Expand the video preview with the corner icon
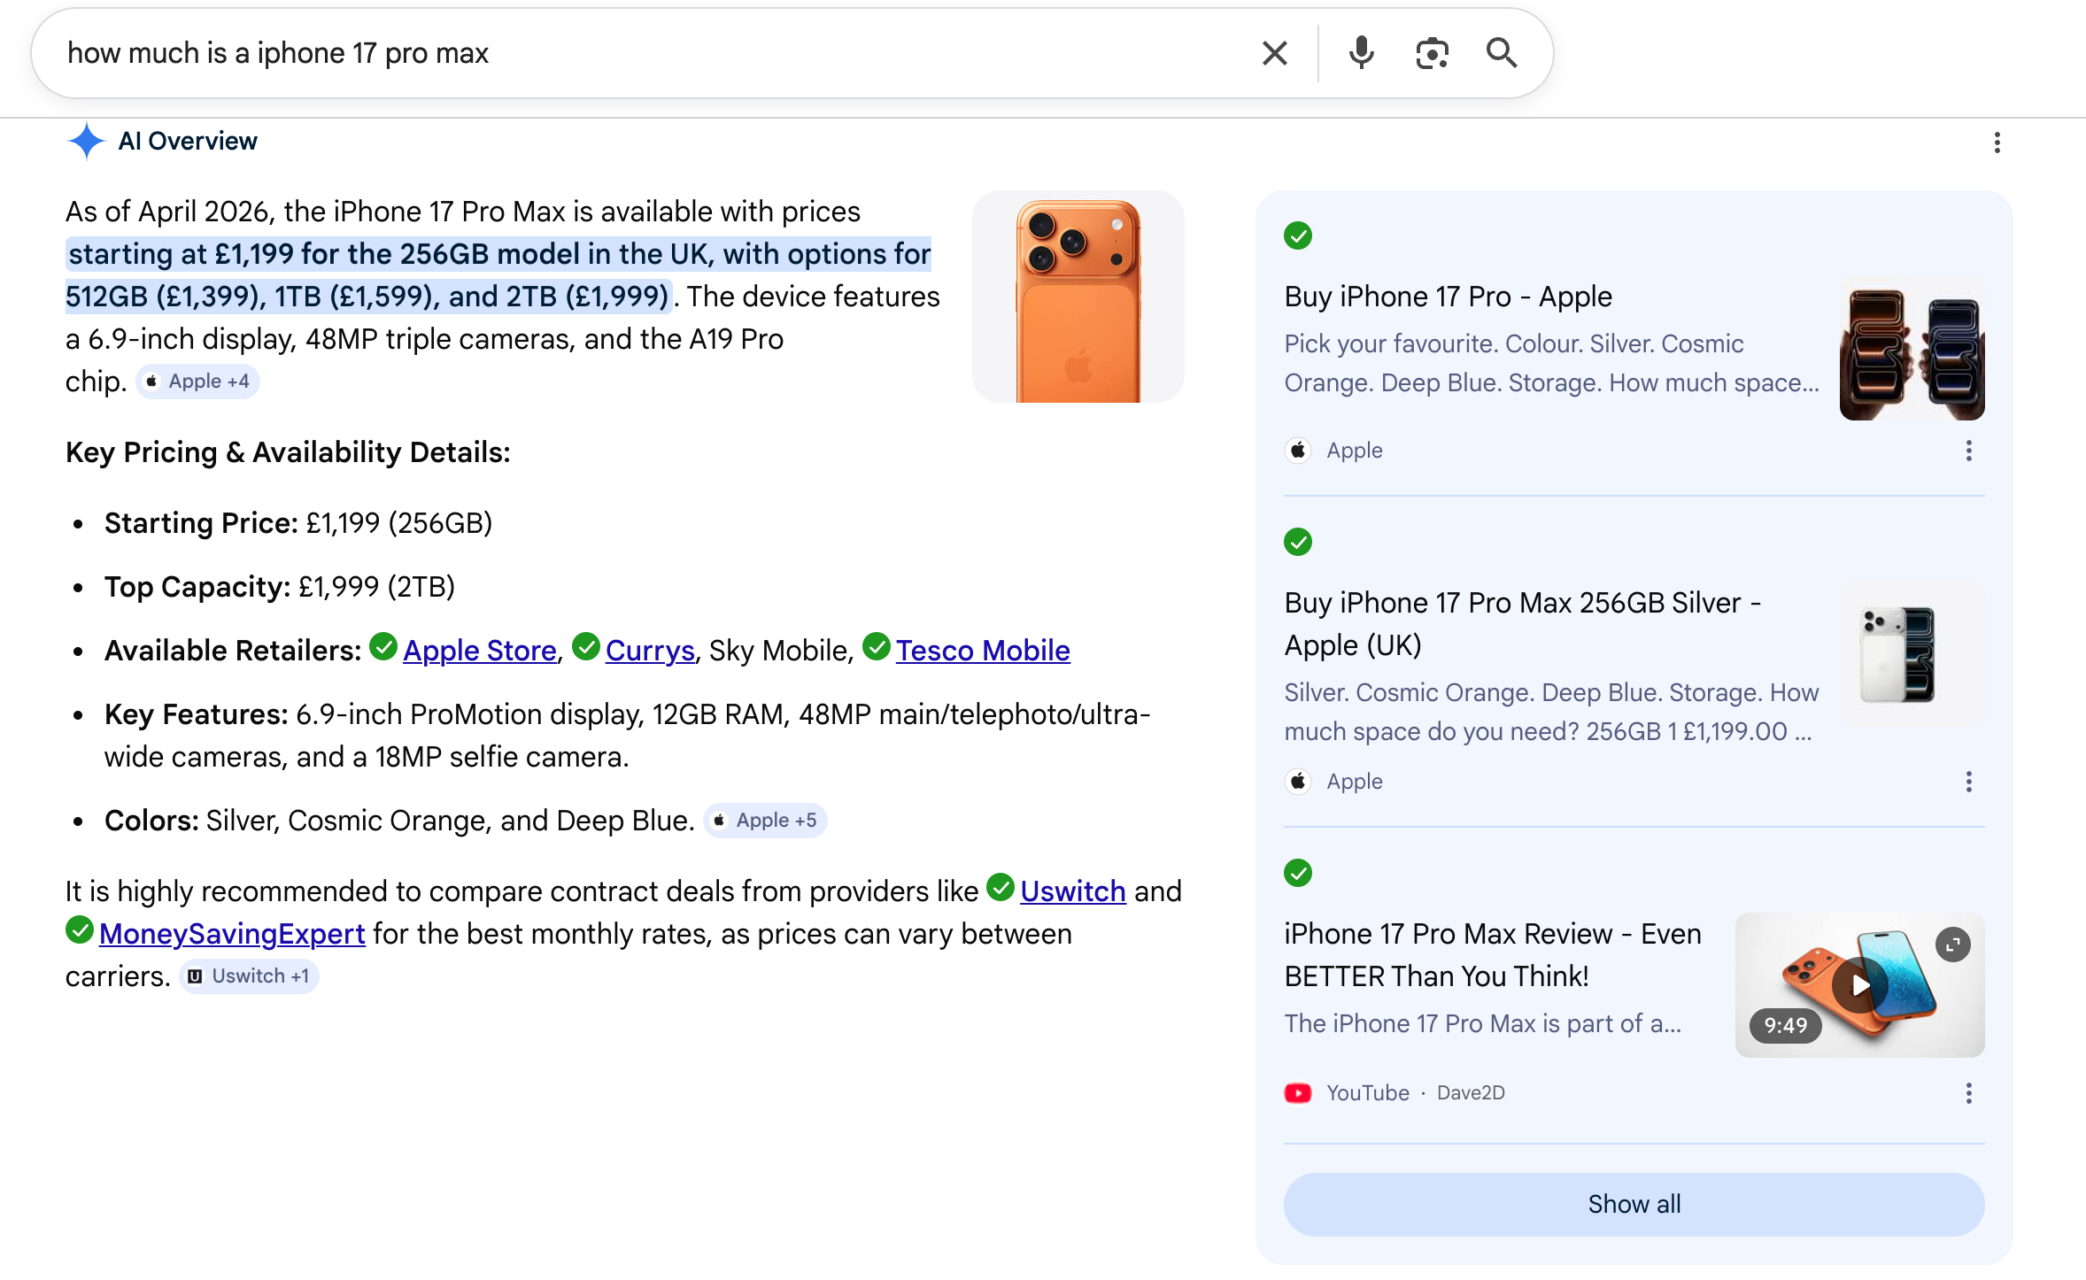Screen dimensions: 2086x1280 (1952, 945)
